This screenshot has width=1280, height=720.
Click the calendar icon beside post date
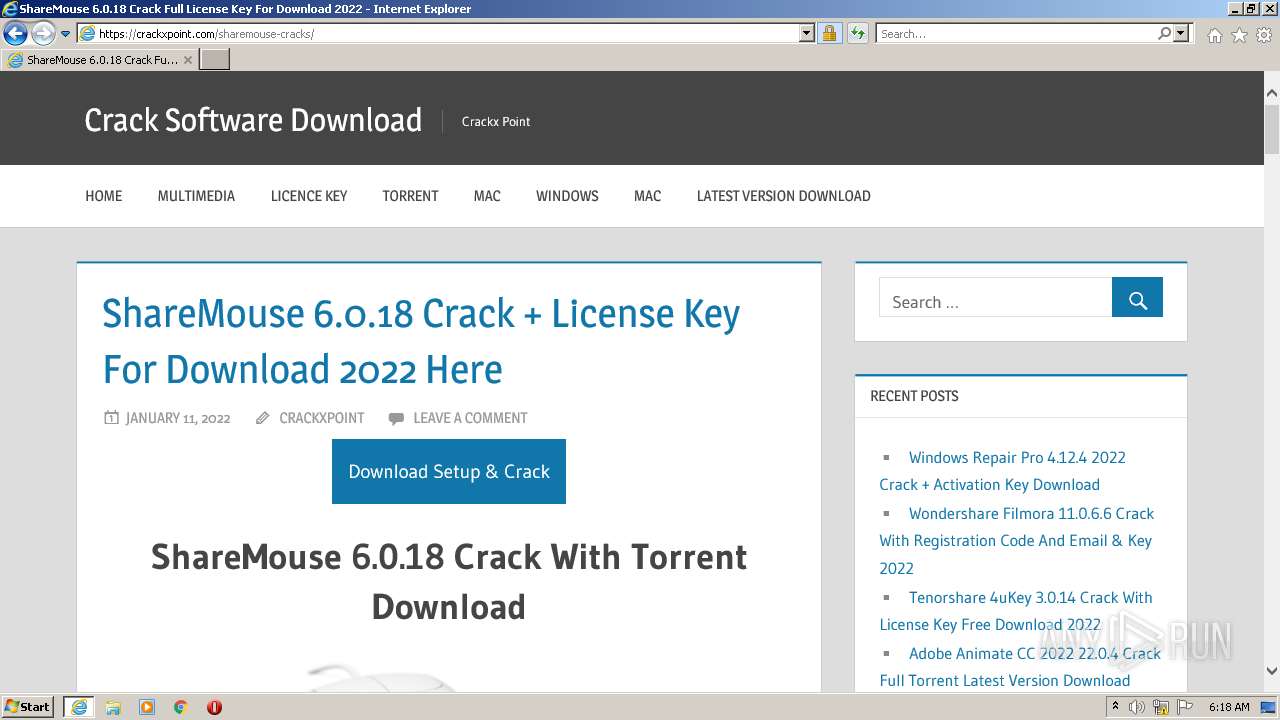pos(111,417)
